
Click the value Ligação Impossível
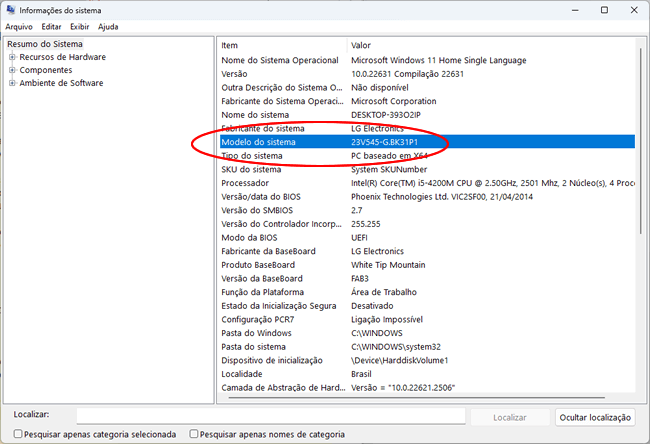(x=387, y=319)
